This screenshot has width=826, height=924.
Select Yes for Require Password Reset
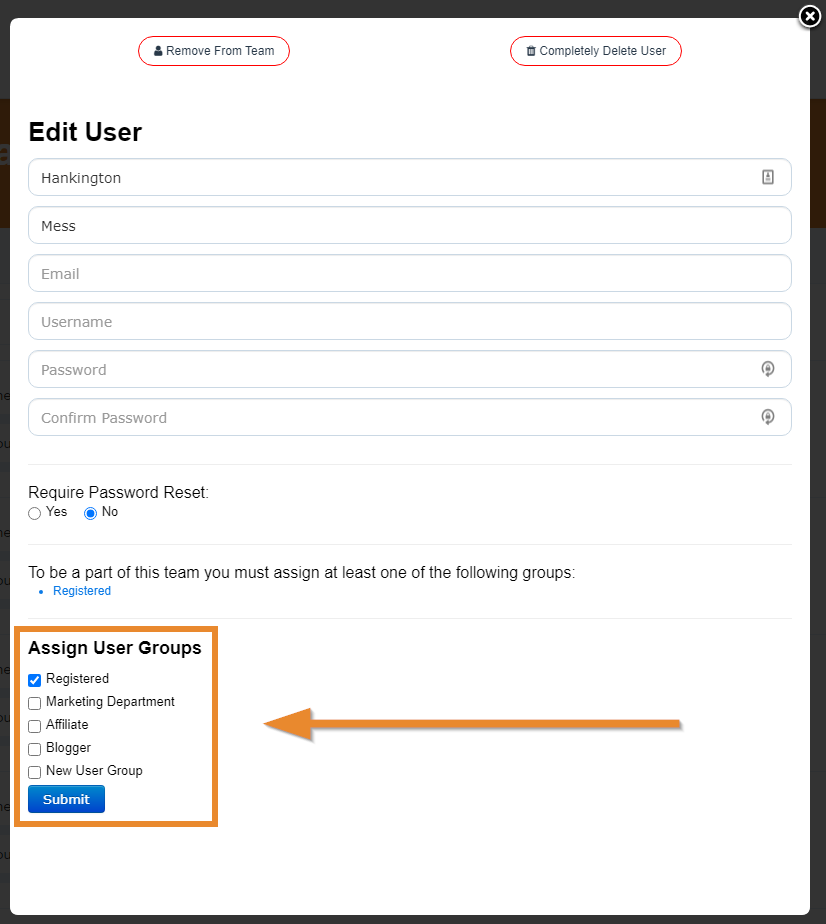pos(35,513)
